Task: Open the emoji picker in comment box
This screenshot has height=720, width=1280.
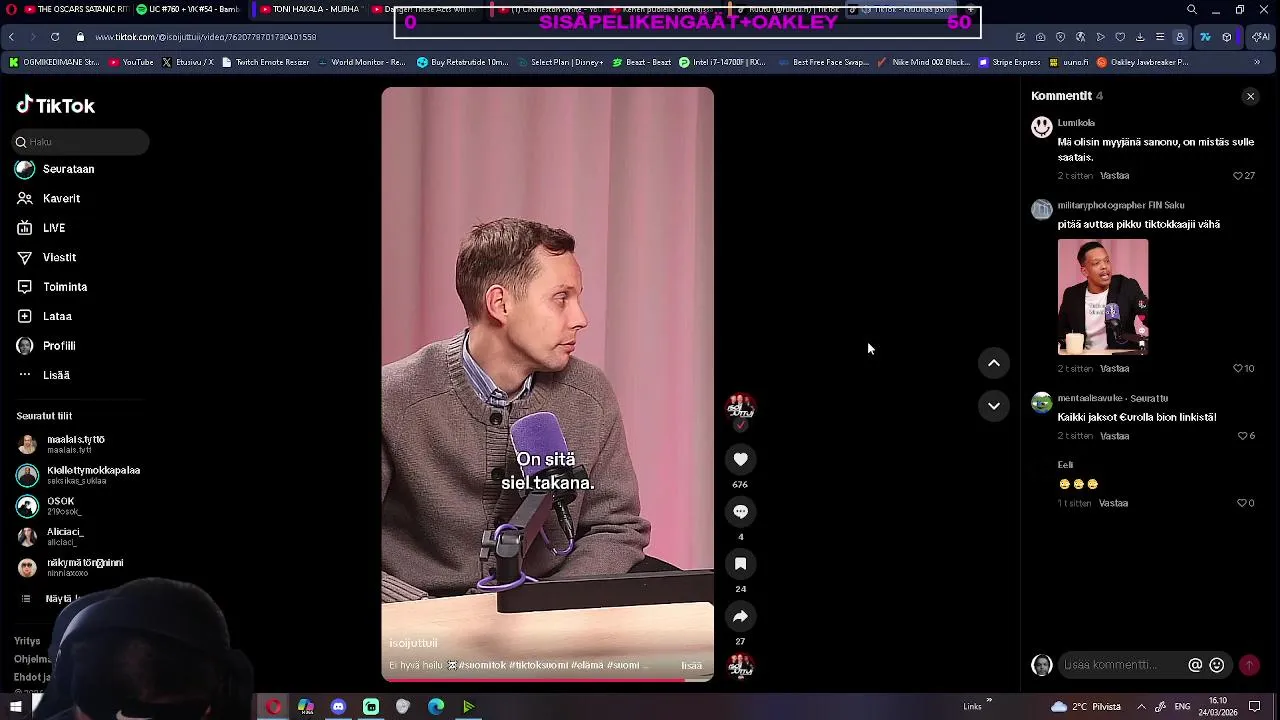Action: [1217, 665]
